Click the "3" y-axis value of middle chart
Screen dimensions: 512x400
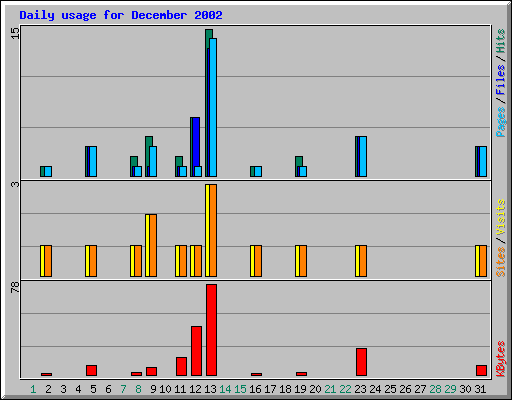[15, 184]
